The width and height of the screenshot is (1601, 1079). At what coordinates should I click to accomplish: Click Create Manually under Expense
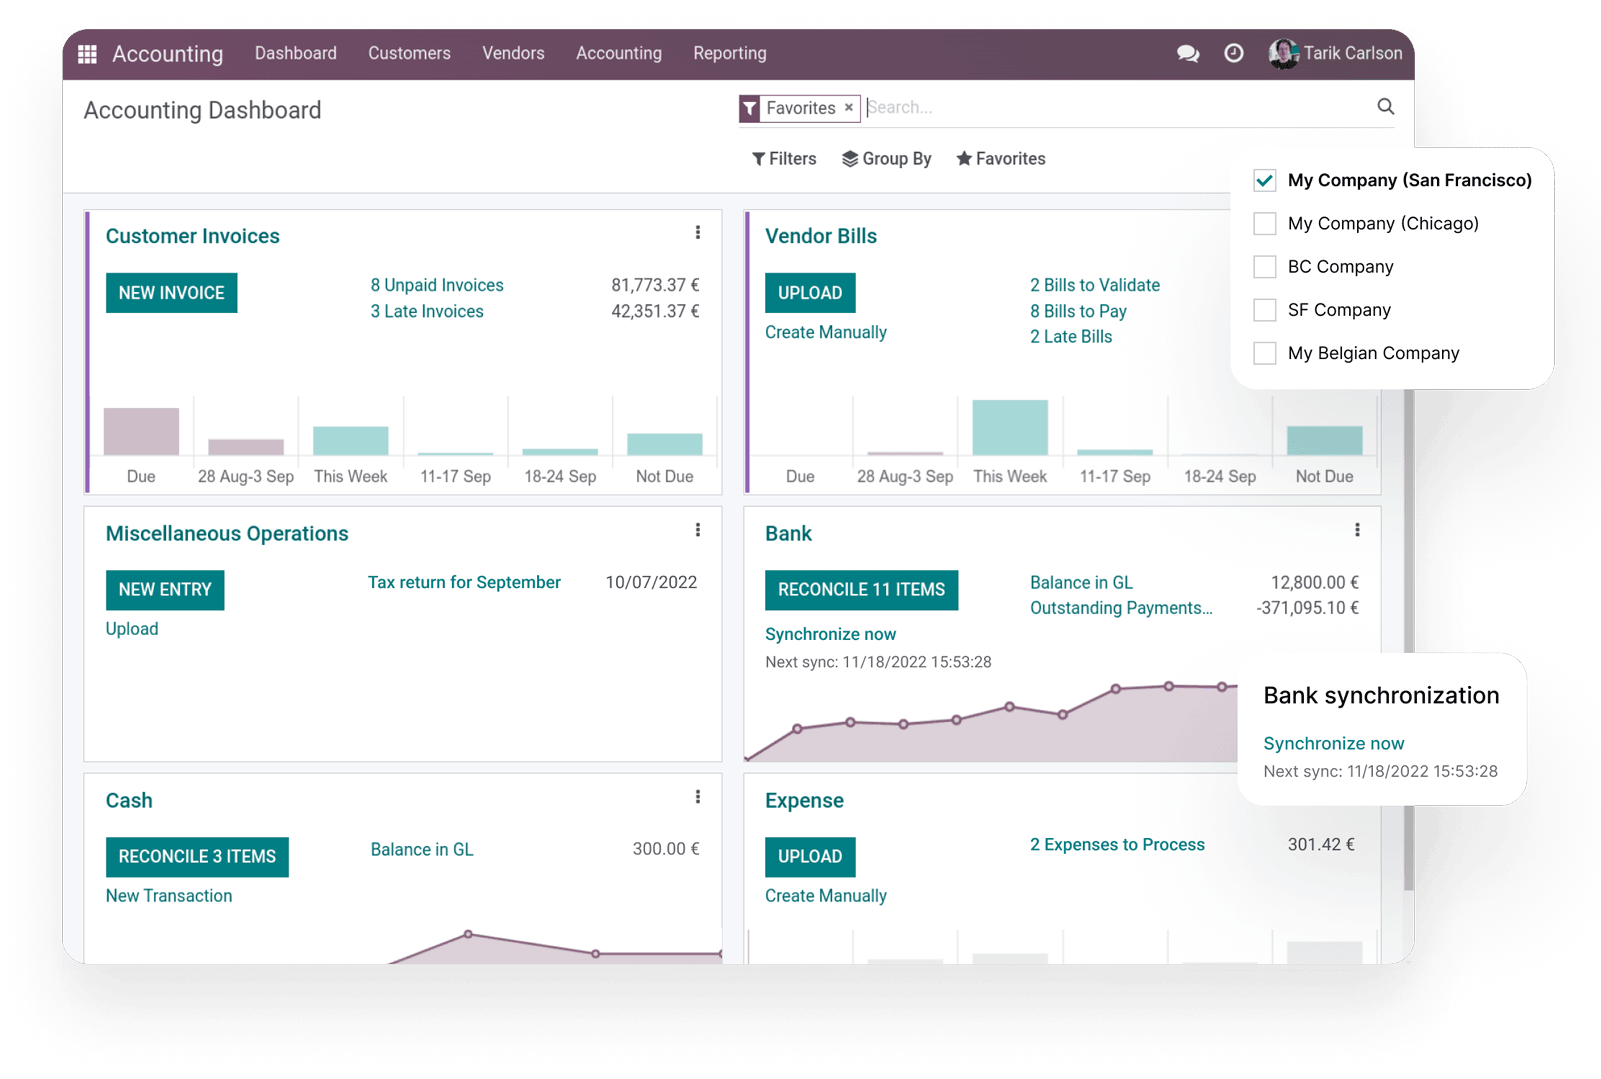(826, 896)
